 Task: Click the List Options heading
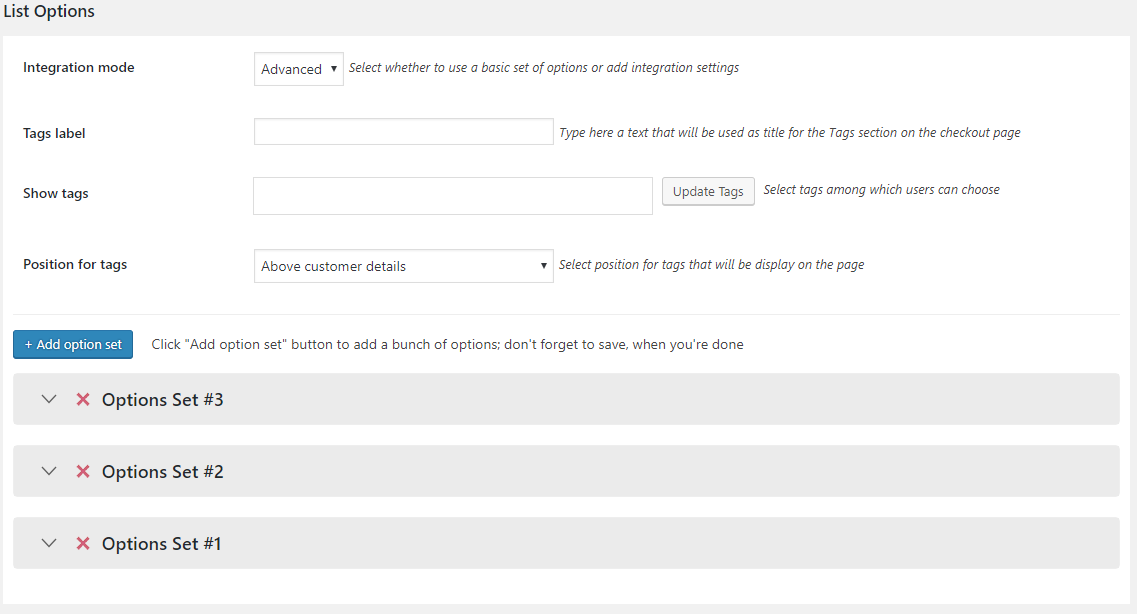point(49,12)
